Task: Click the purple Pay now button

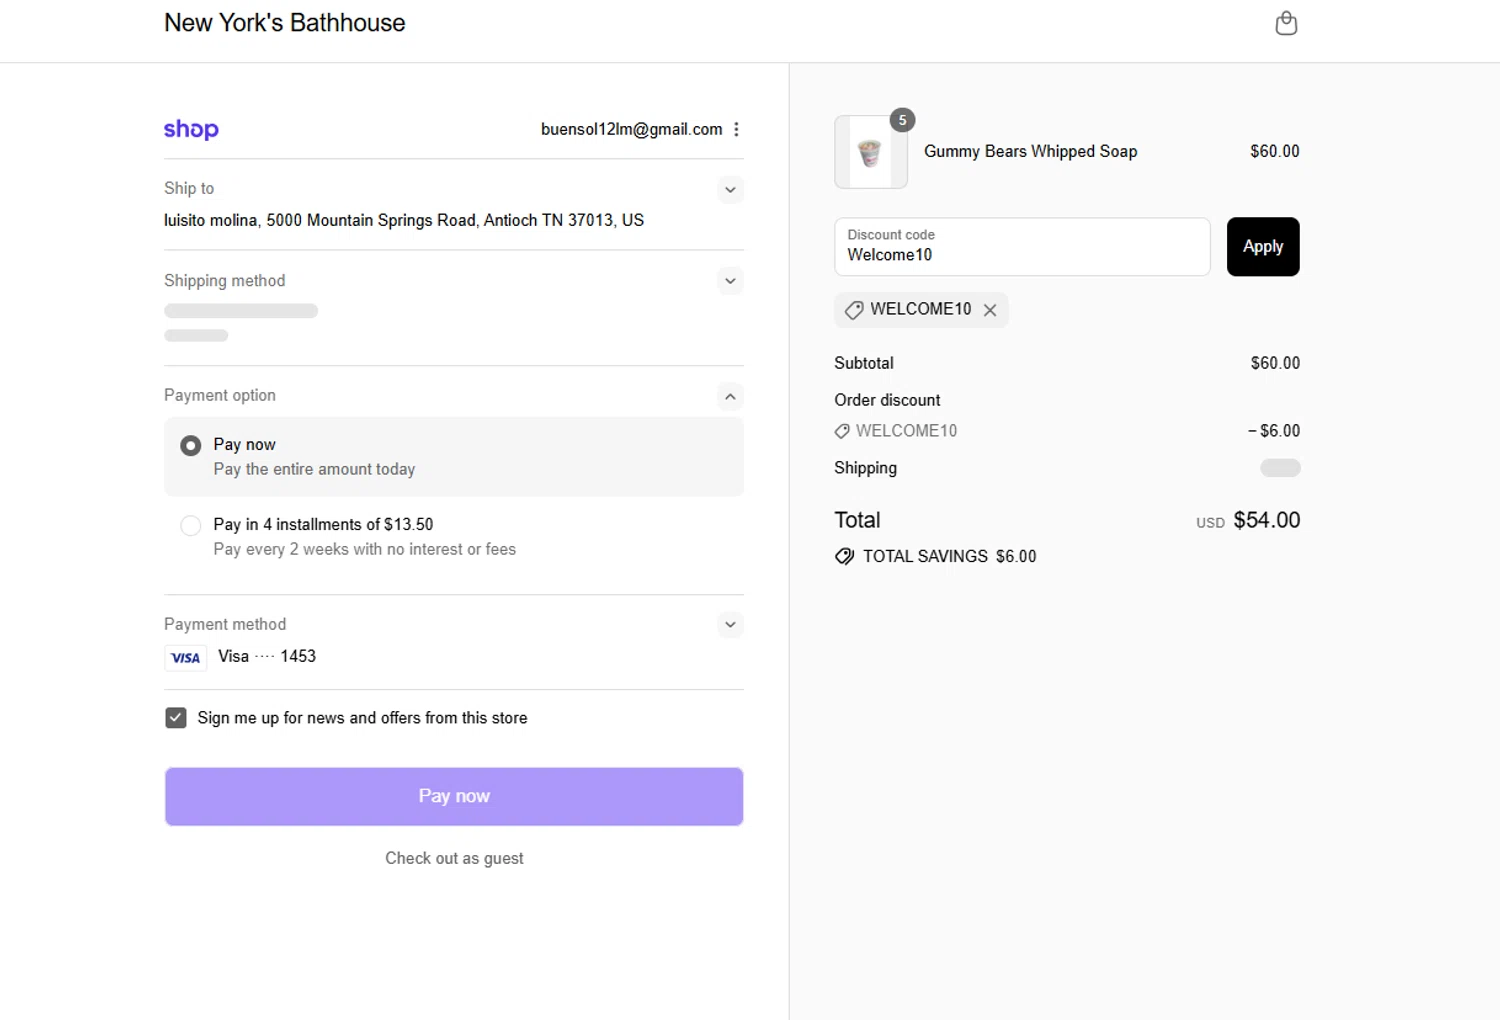Action: point(454,796)
